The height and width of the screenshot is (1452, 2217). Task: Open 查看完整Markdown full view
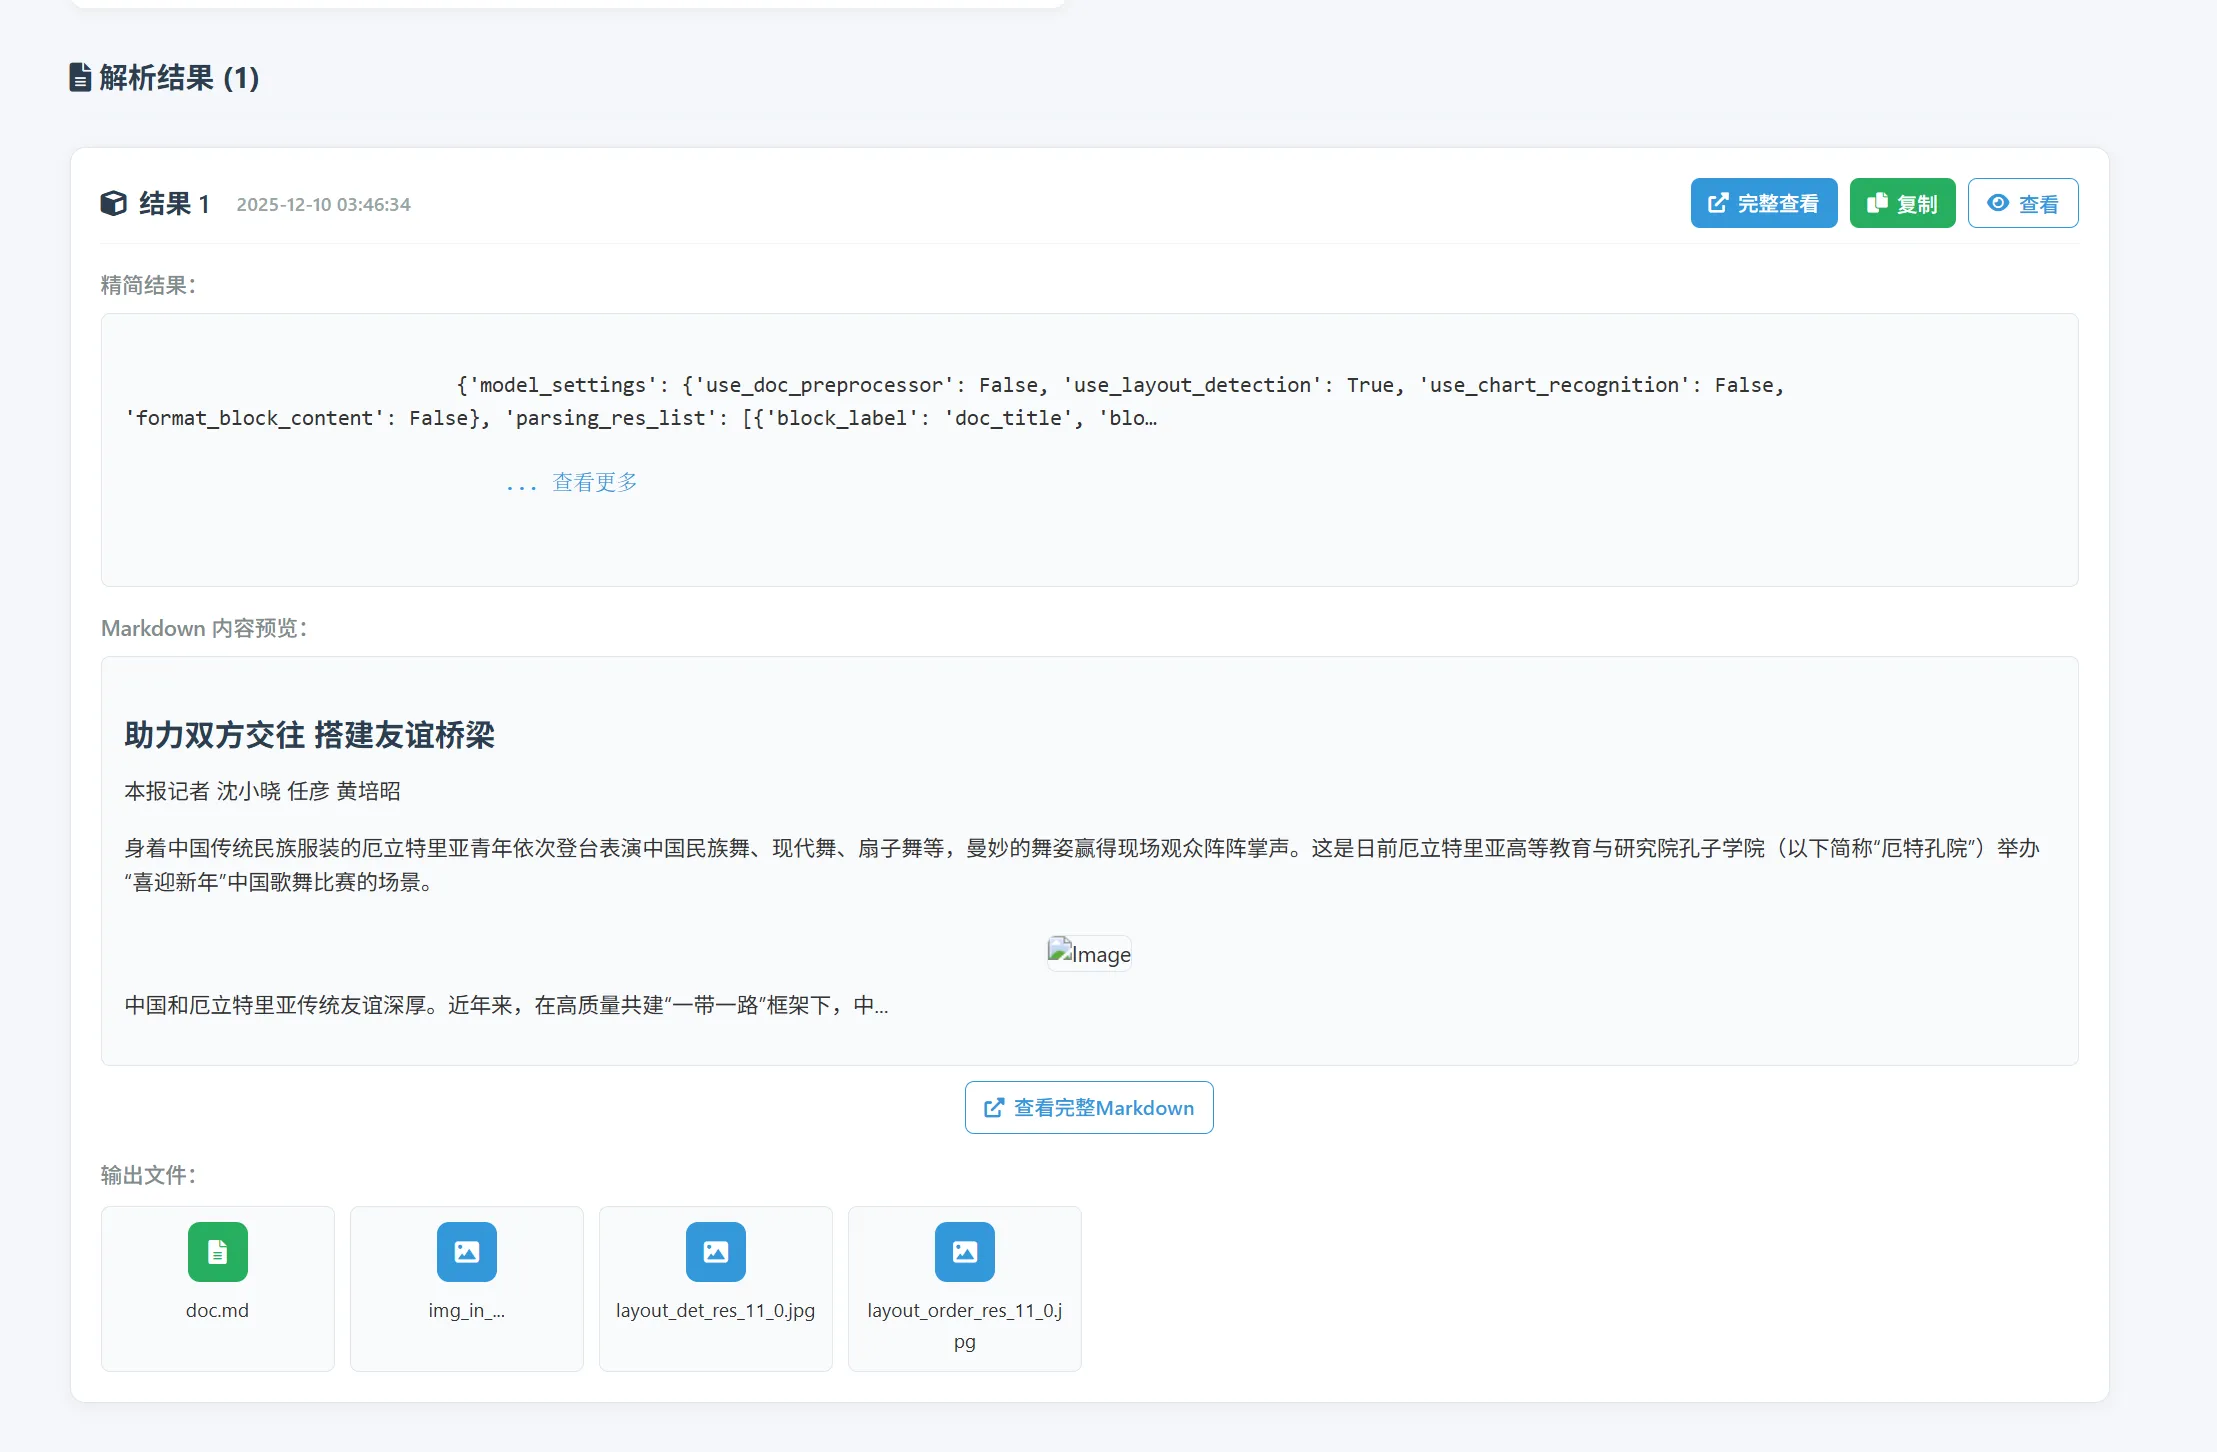(1088, 1107)
